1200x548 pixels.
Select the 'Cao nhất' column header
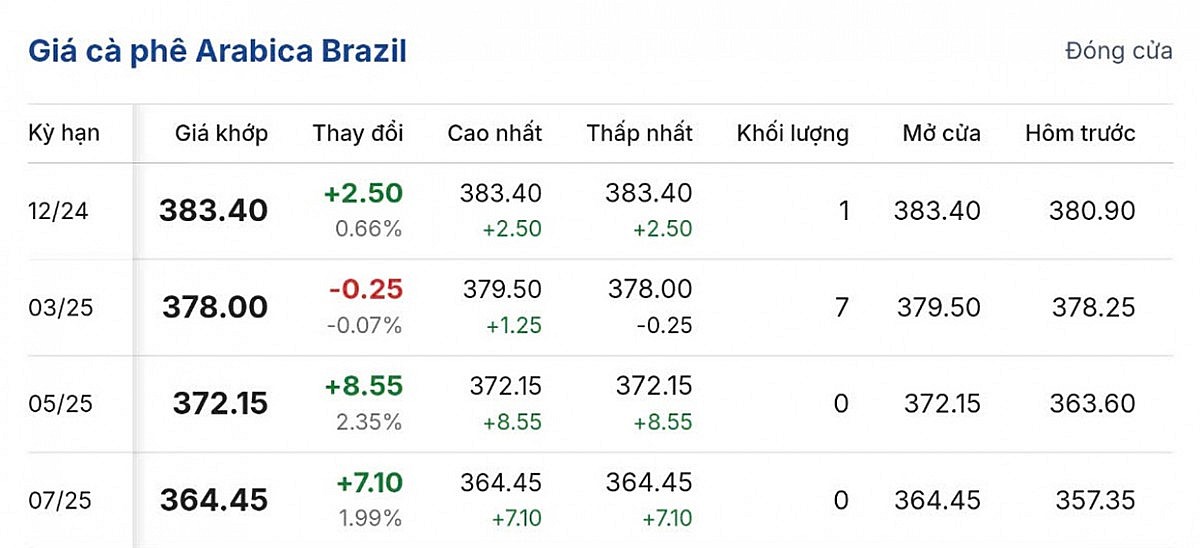coord(494,133)
